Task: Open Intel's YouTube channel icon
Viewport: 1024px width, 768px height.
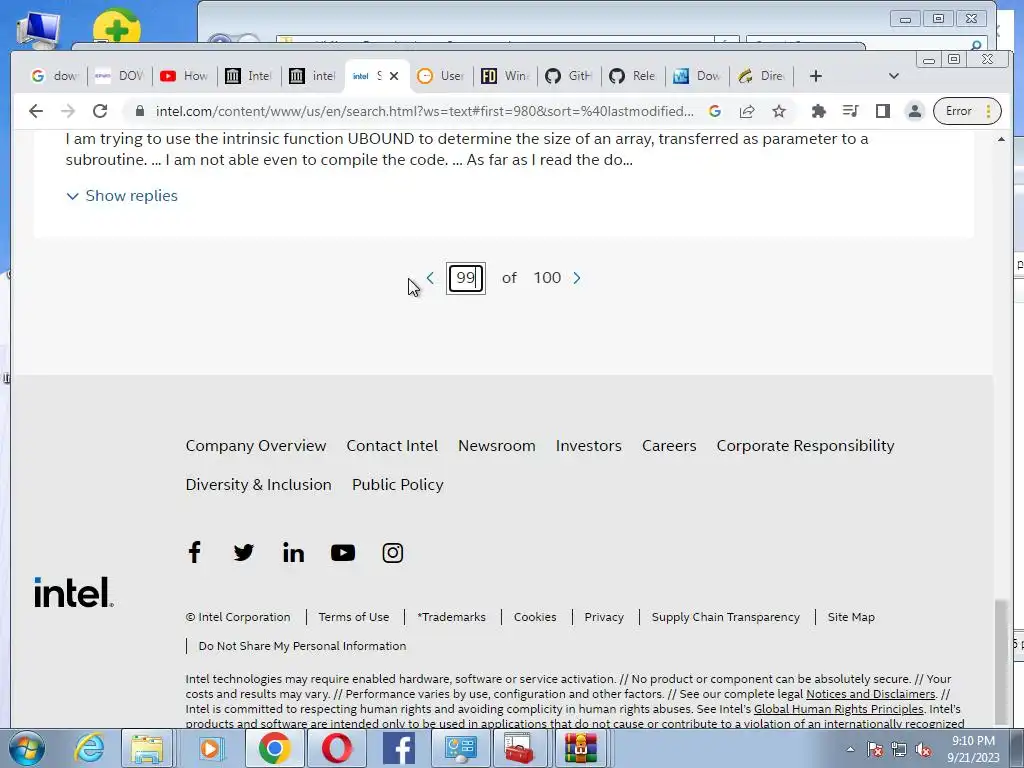Action: tap(343, 553)
